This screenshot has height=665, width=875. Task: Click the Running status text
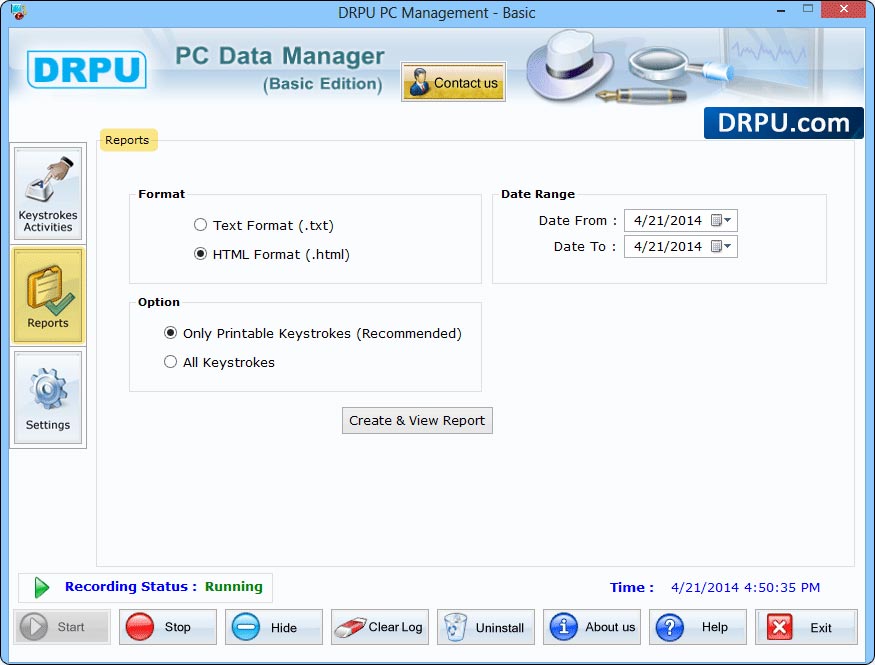pyautogui.click(x=234, y=587)
